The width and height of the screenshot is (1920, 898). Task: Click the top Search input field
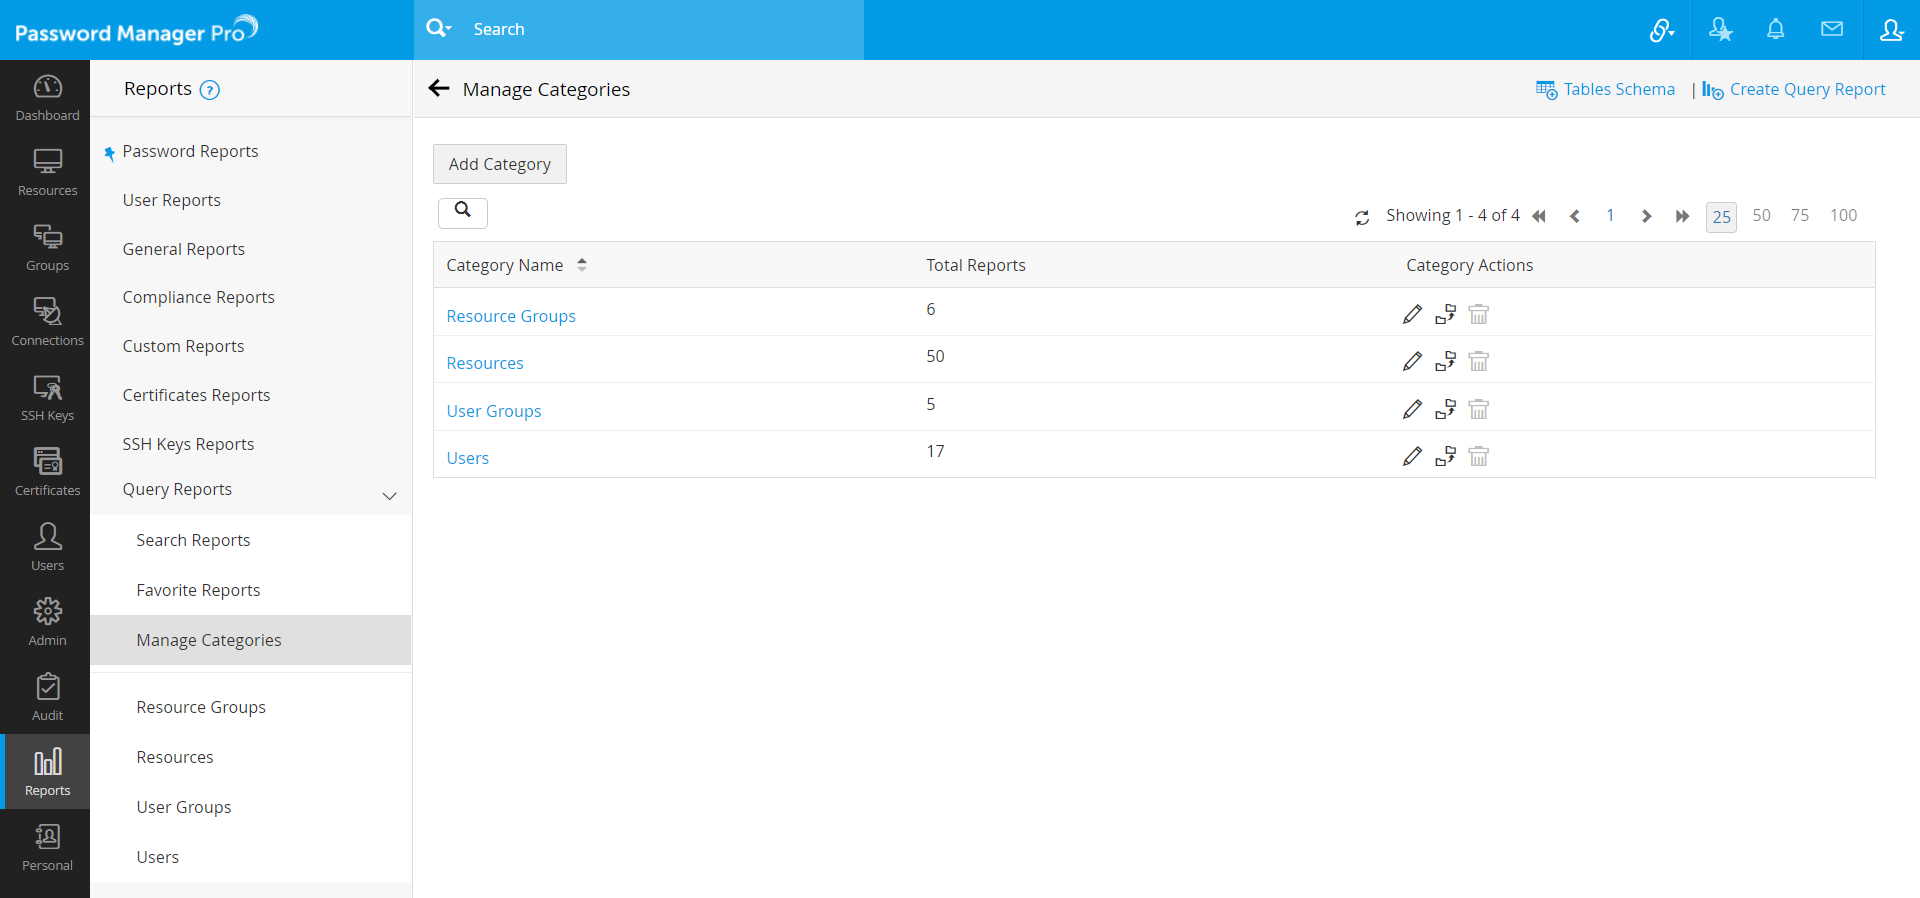[x=665, y=29]
